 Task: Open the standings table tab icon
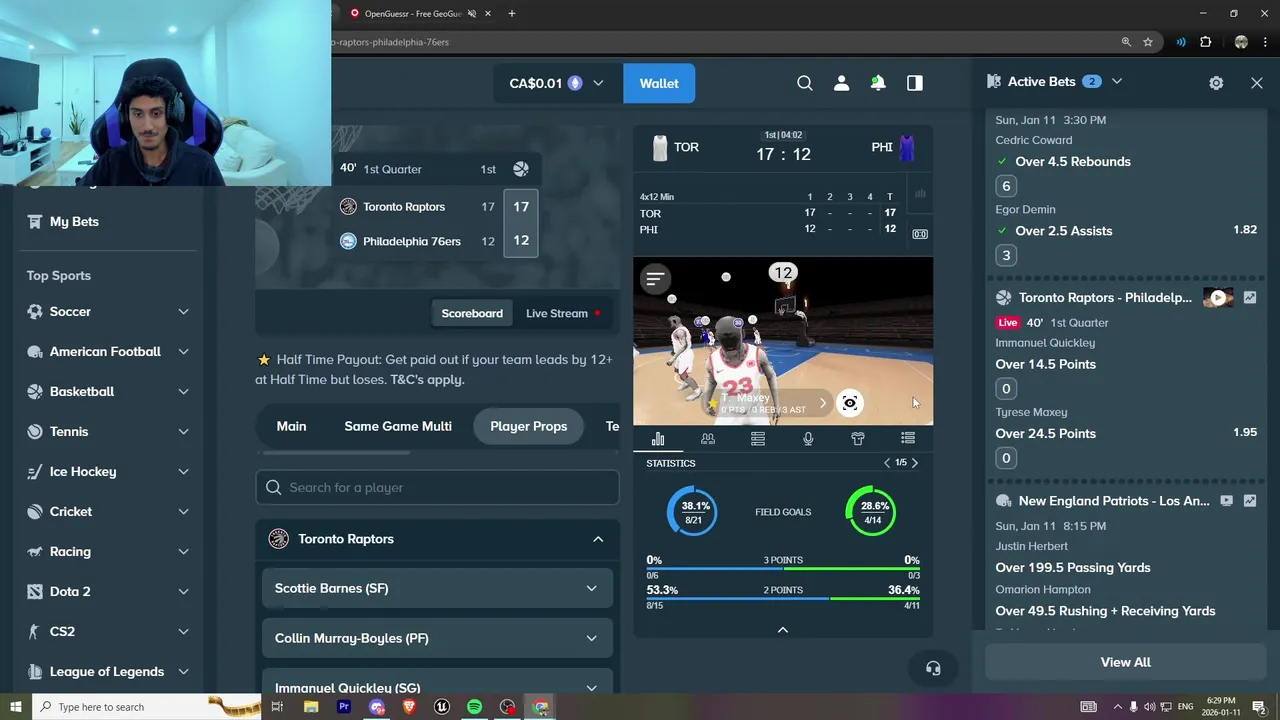[x=758, y=438]
